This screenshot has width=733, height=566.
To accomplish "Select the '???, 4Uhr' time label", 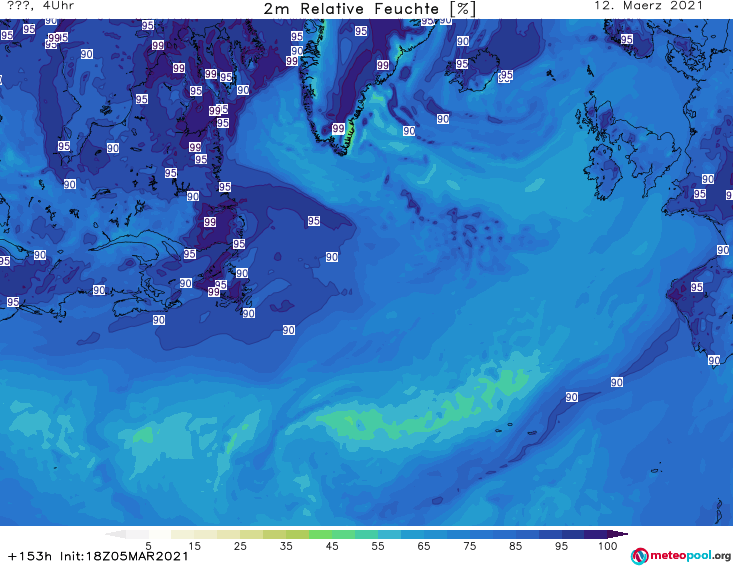I will click(x=41, y=6).
